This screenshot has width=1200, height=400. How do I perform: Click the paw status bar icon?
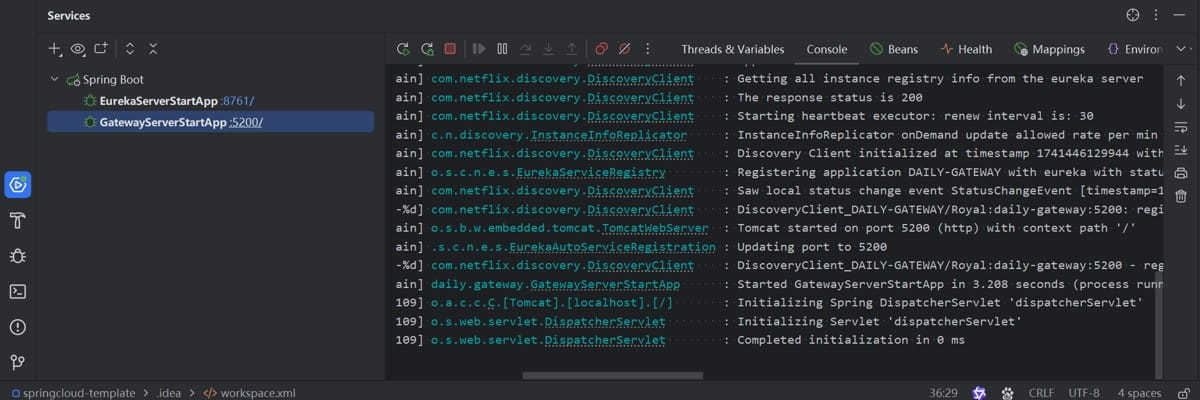[1008, 393]
